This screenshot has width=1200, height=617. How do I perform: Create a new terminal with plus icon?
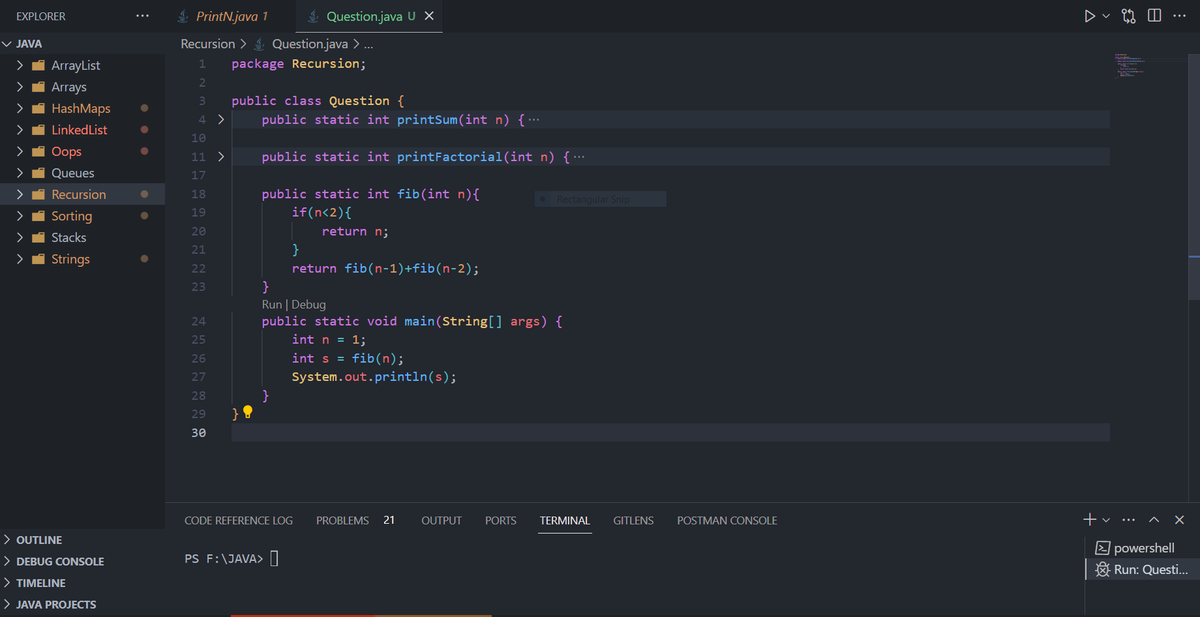click(1089, 520)
